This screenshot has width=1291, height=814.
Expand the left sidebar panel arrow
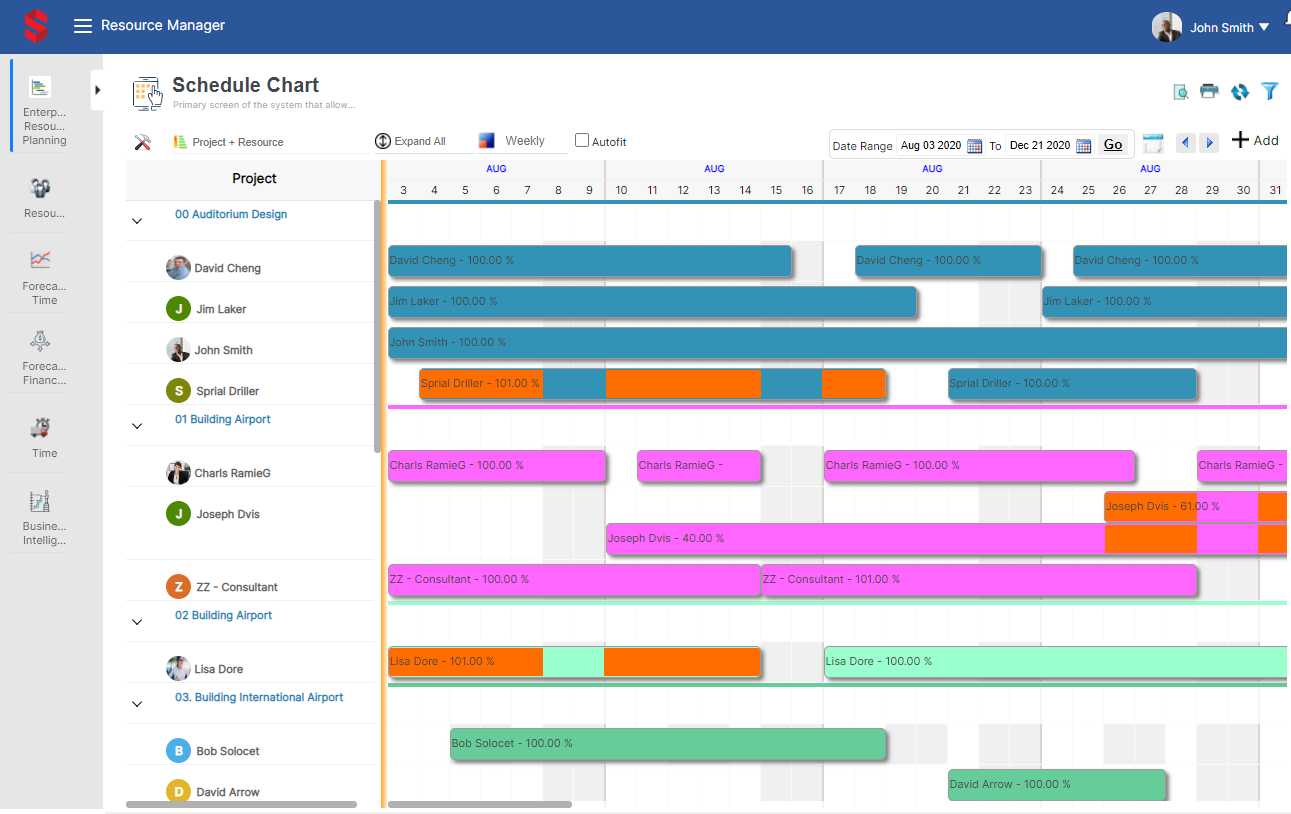(x=97, y=90)
